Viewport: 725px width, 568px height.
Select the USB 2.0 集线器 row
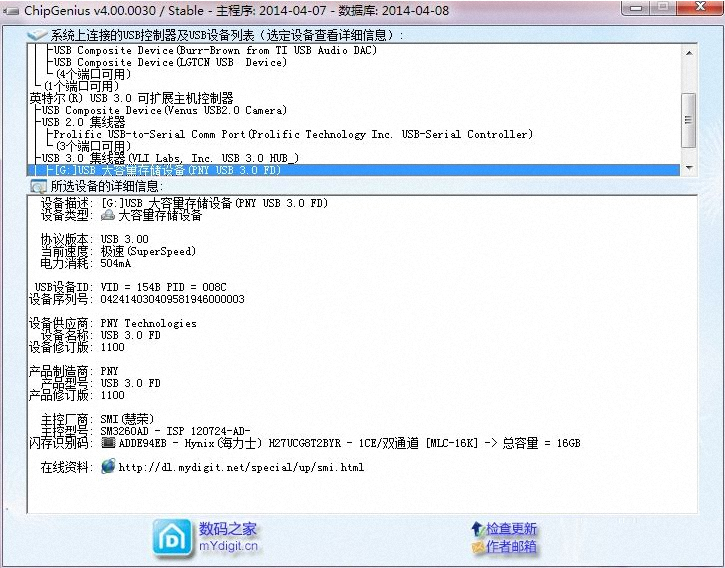tap(83, 122)
